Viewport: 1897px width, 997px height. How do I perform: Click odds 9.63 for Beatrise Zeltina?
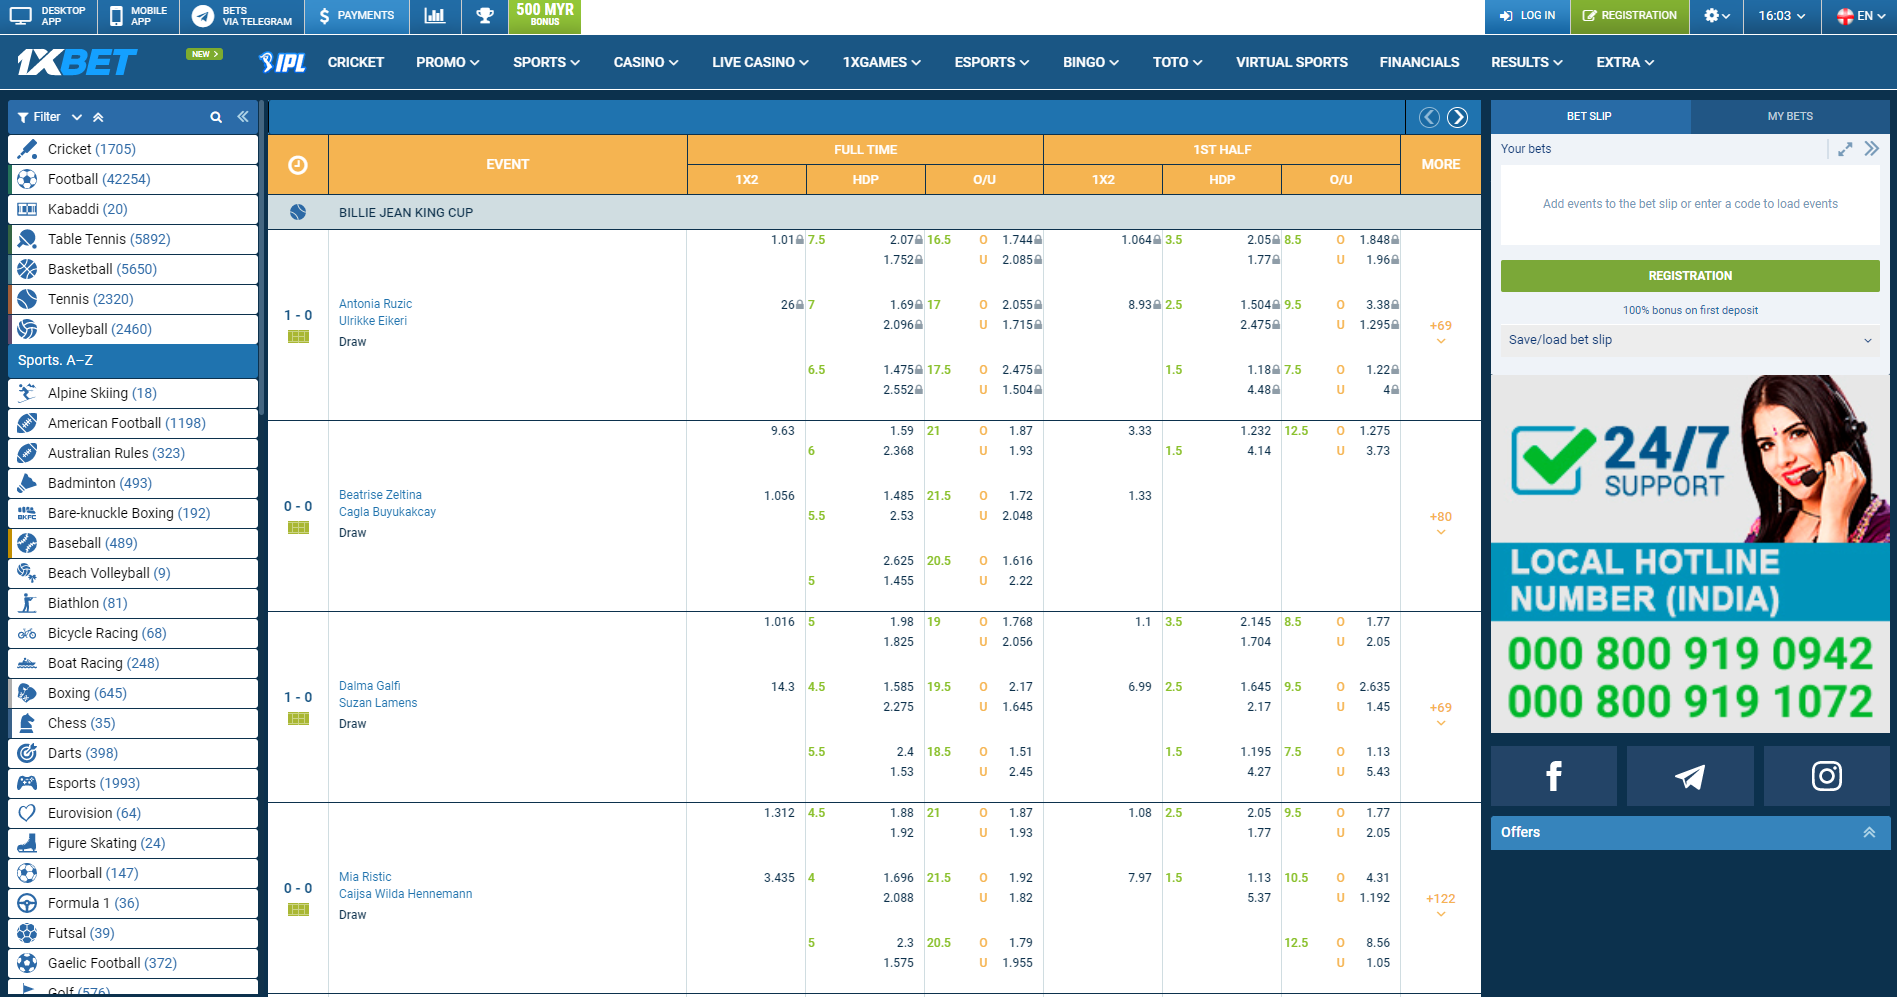point(782,431)
